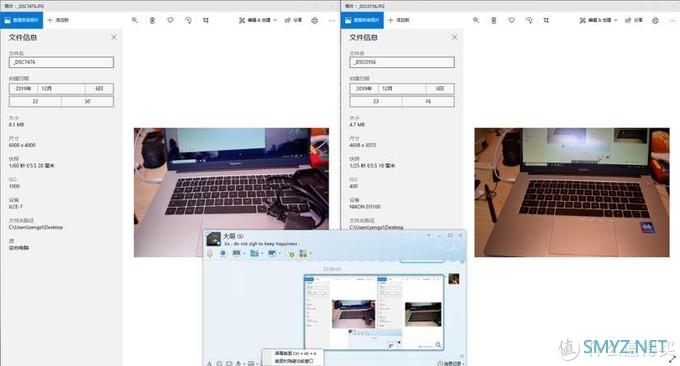Click file name field containing _DSC7476
The image size is (680, 366).
[x=61, y=62]
